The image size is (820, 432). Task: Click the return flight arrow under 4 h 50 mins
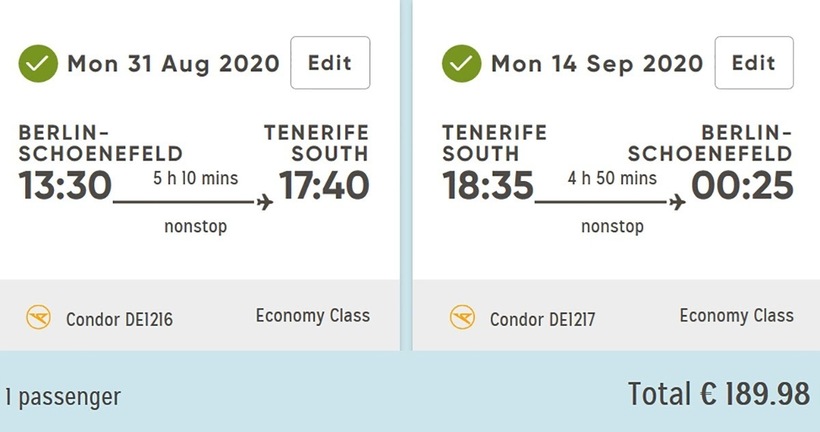pyautogui.click(x=610, y=203)
